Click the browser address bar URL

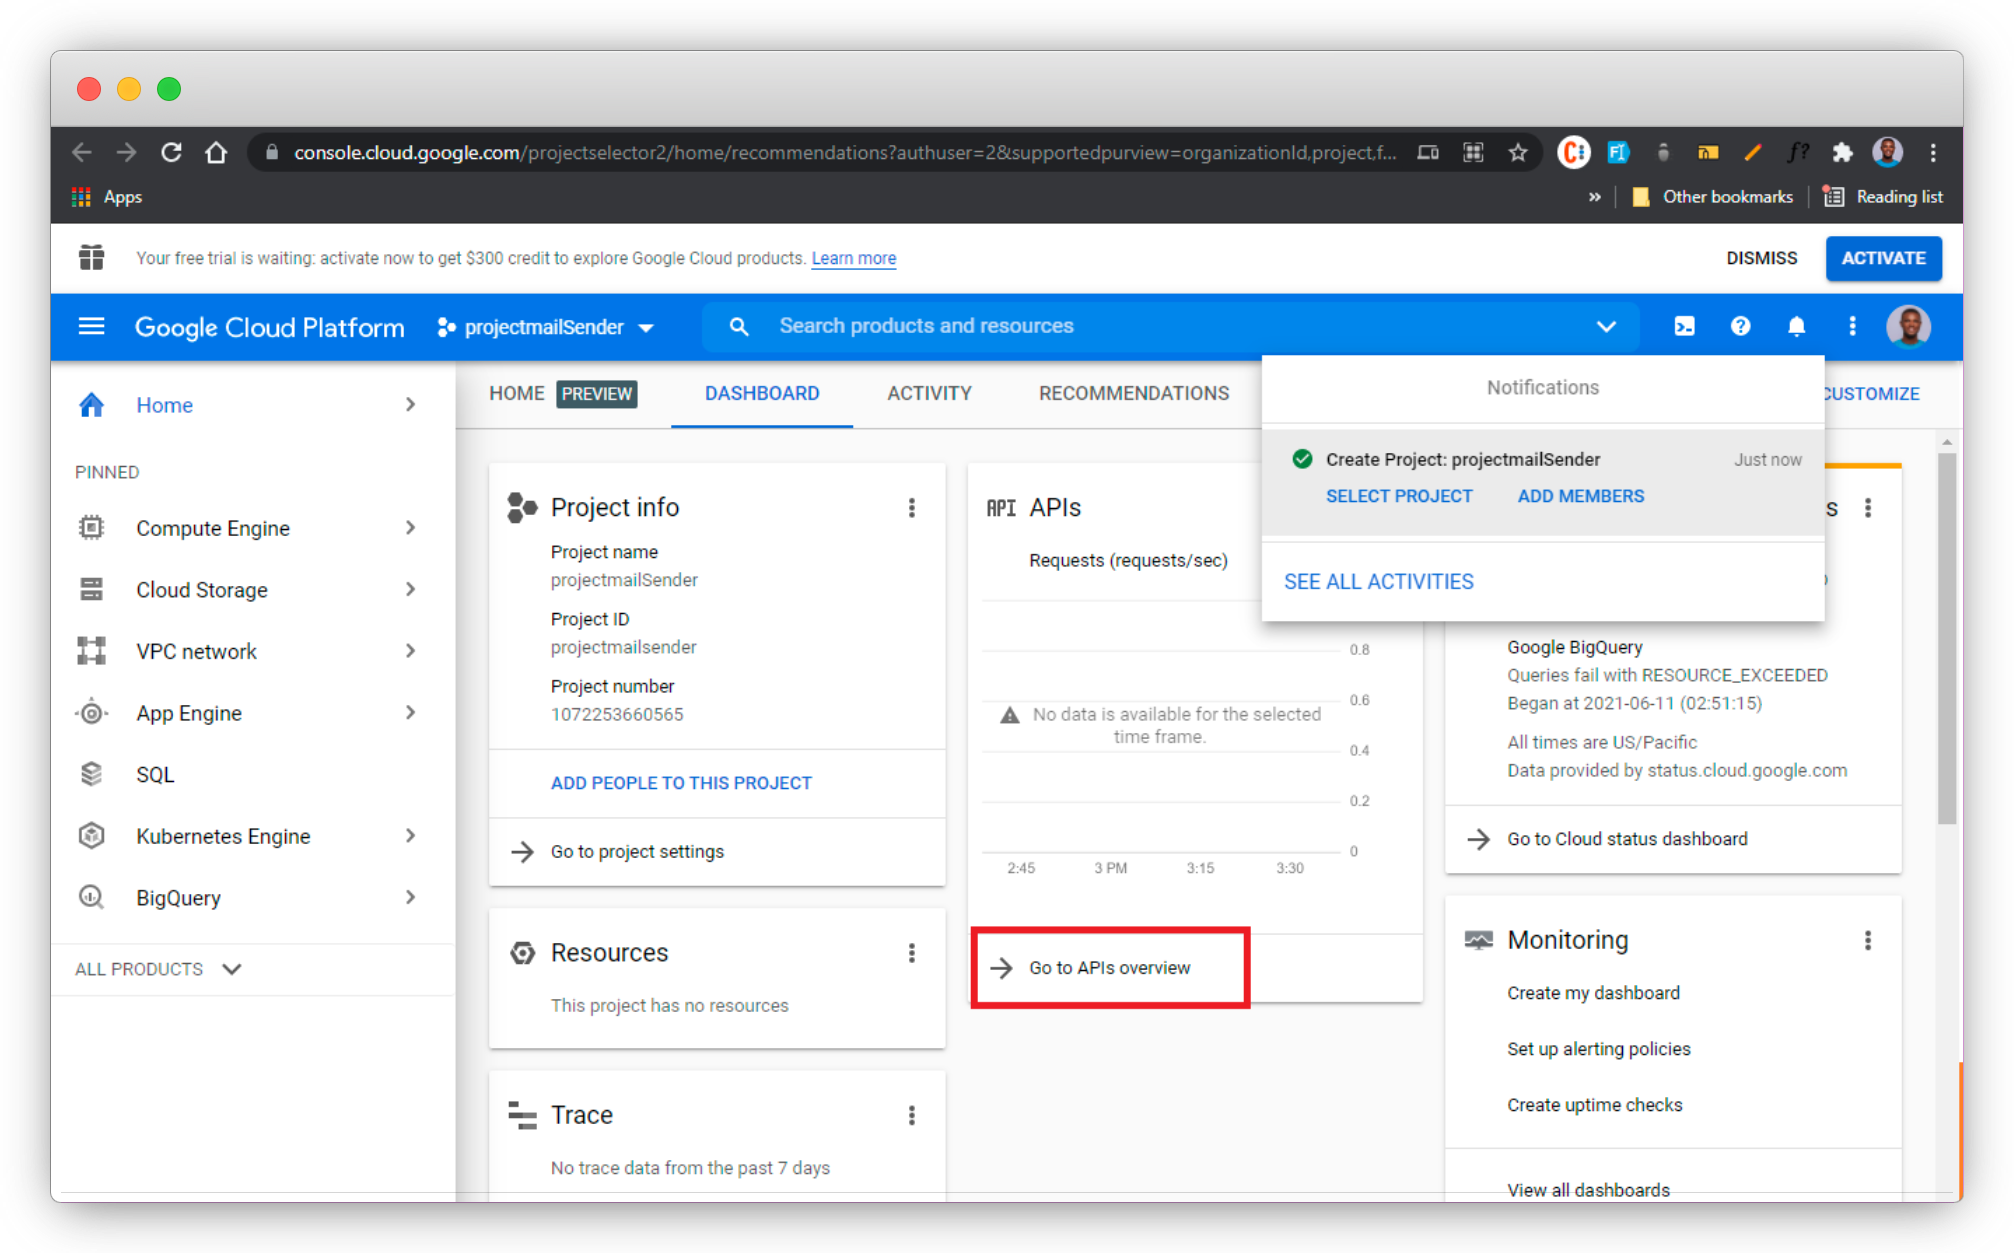[x=845, y=153]
